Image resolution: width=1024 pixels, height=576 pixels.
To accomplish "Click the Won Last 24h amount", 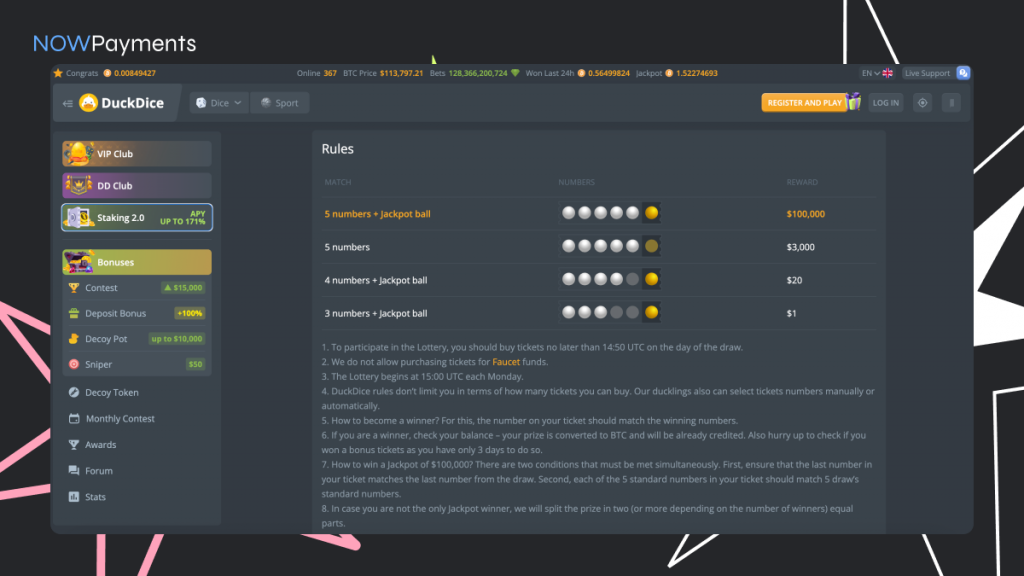I will pos(609,73).
